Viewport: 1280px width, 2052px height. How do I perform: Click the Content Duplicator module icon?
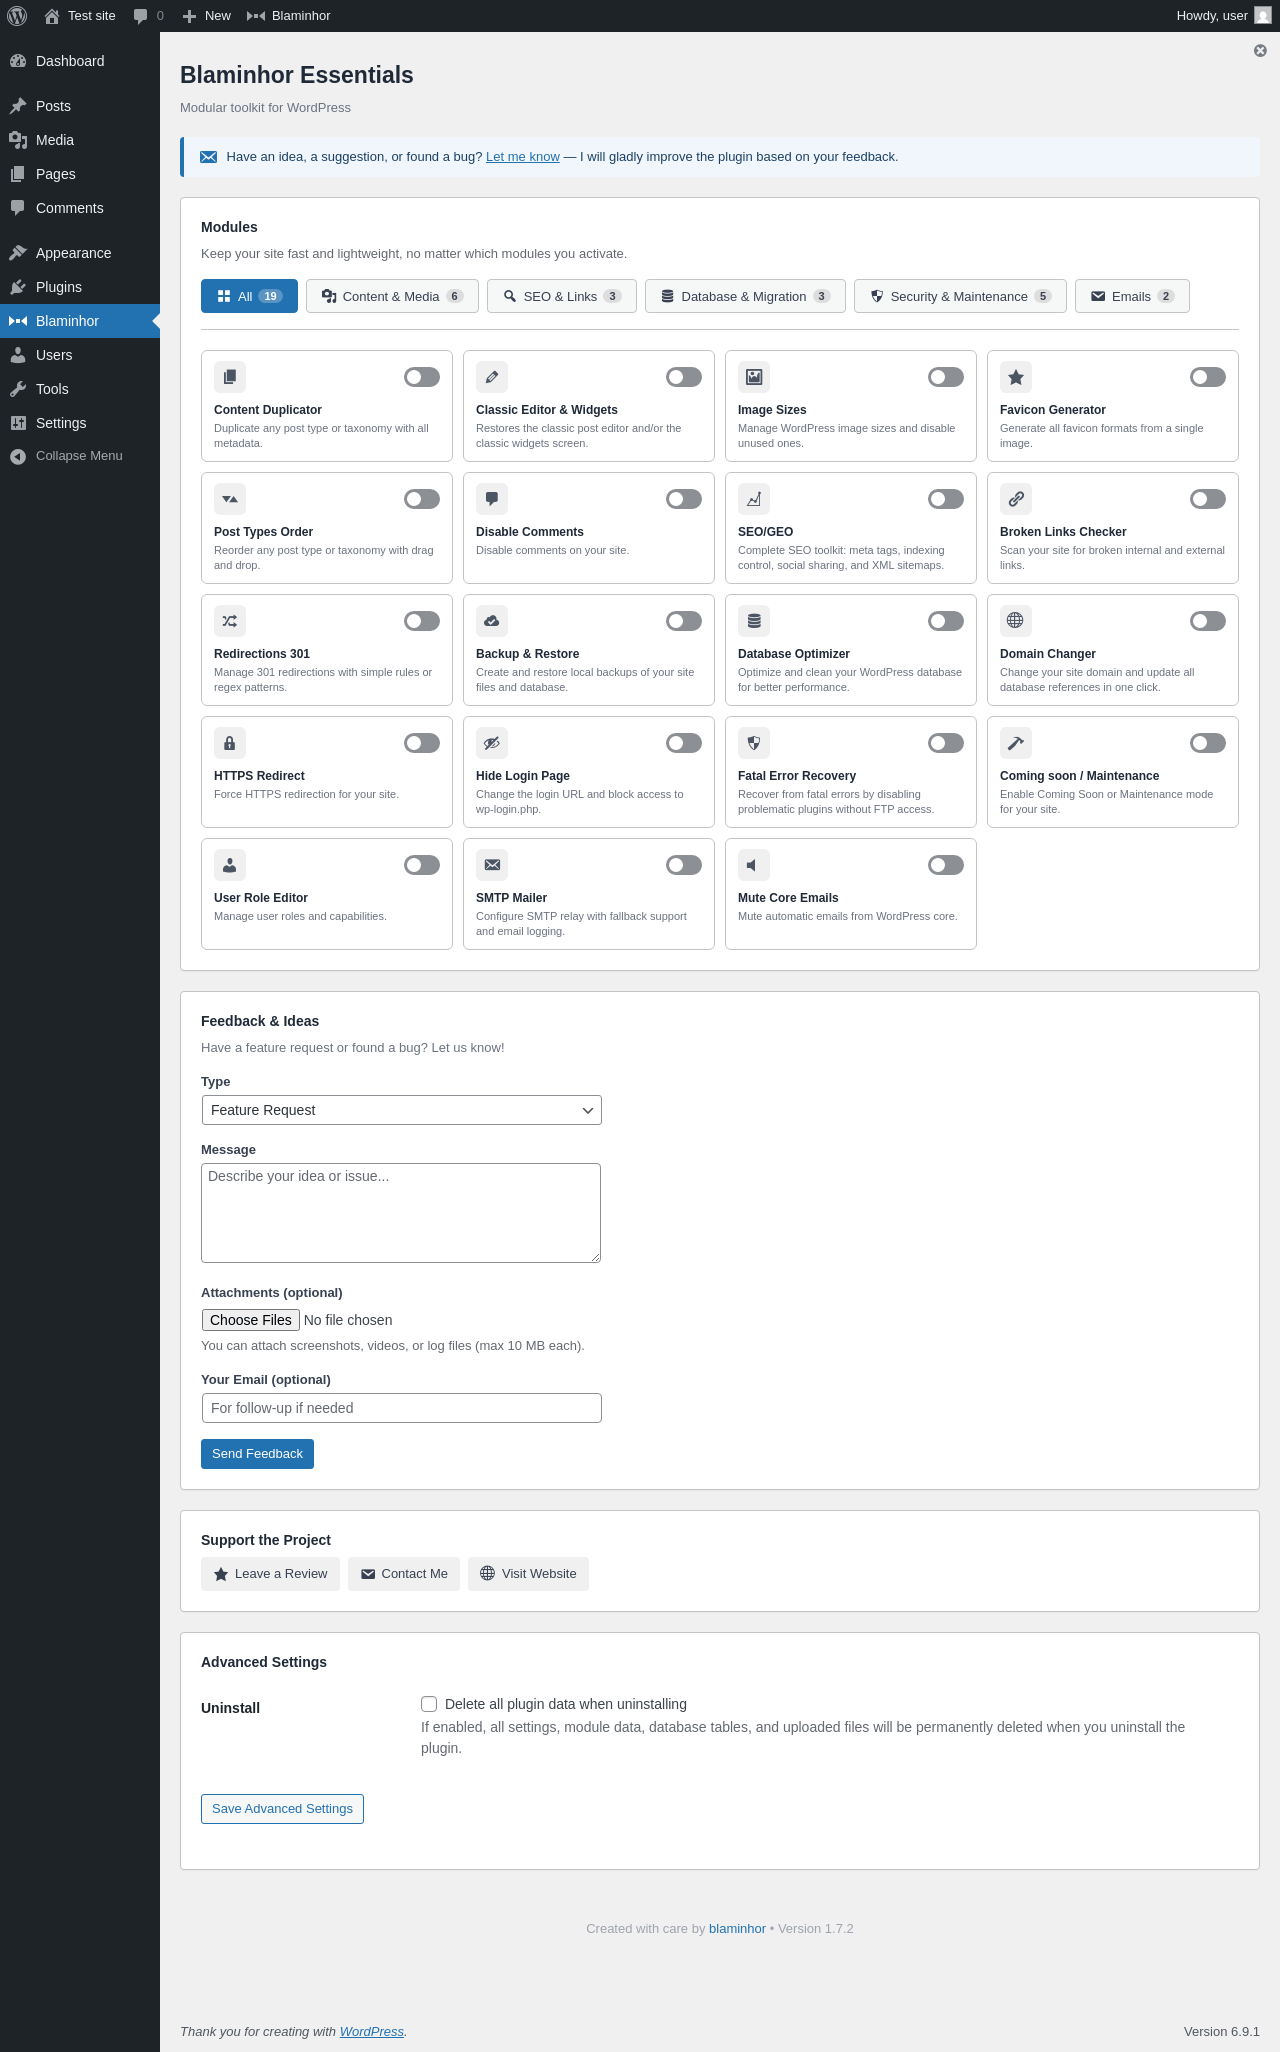click(x=230, y=377)
